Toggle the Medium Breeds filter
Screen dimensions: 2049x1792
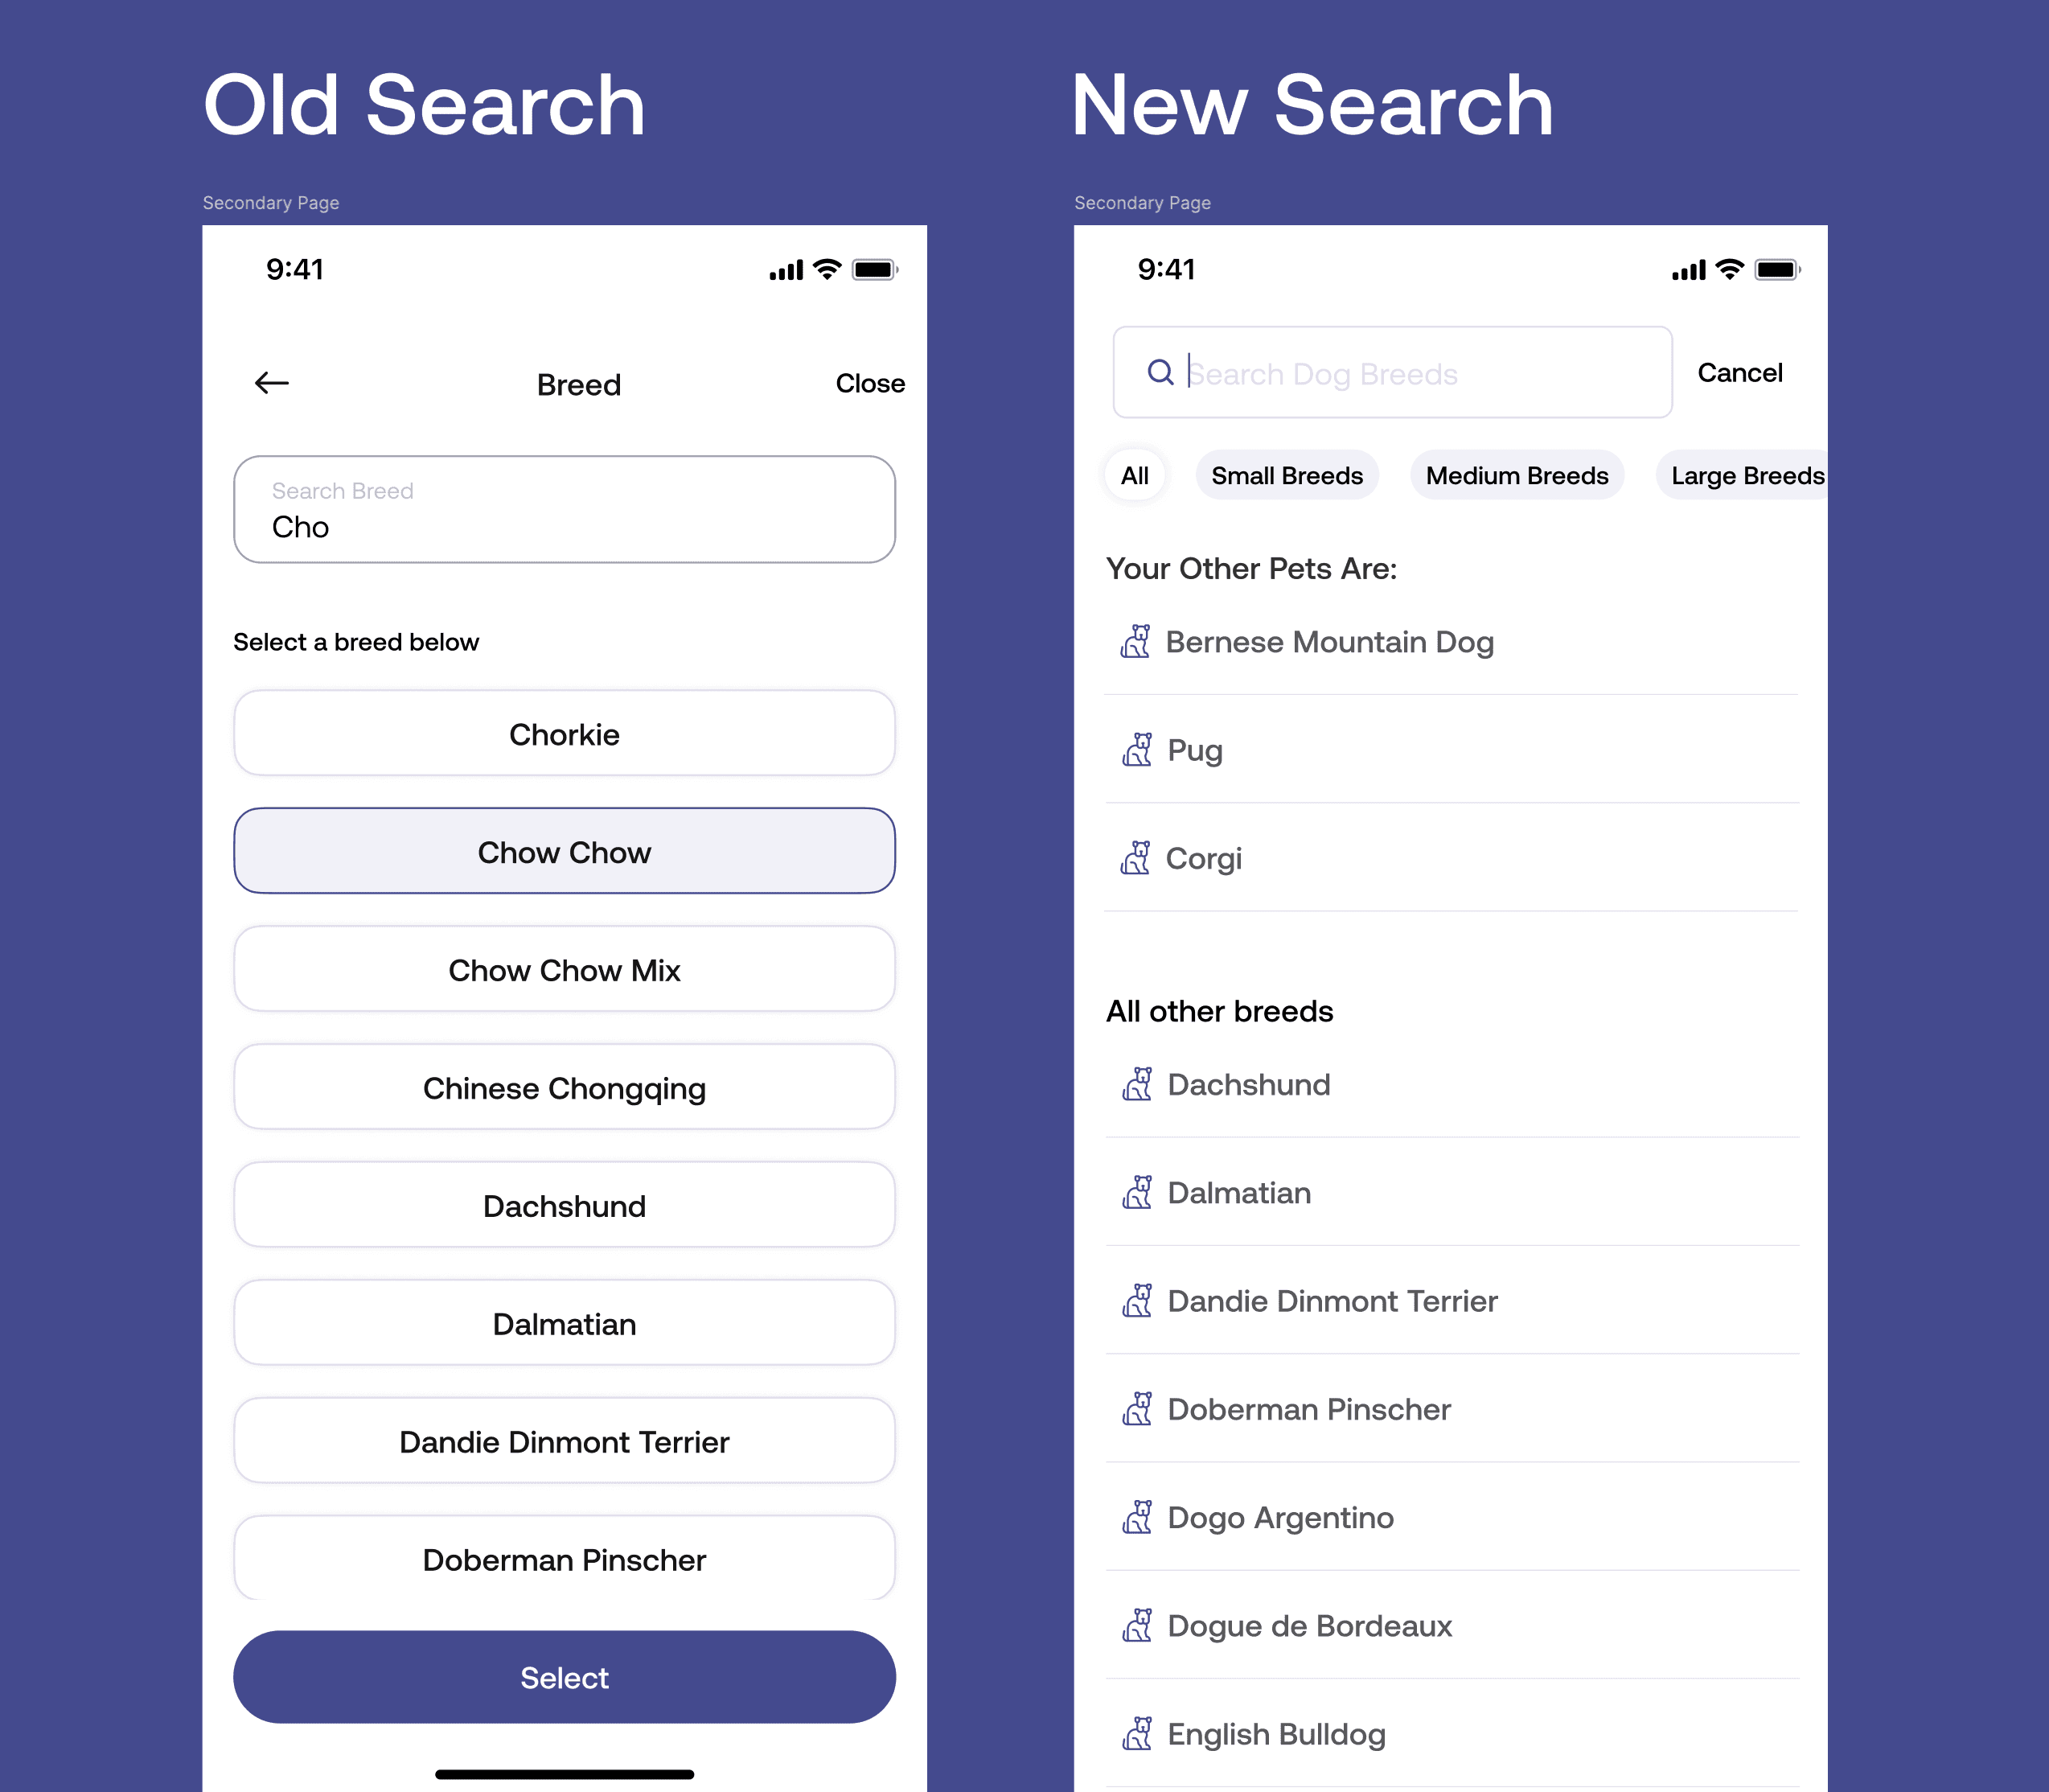tap(1516, 475)
